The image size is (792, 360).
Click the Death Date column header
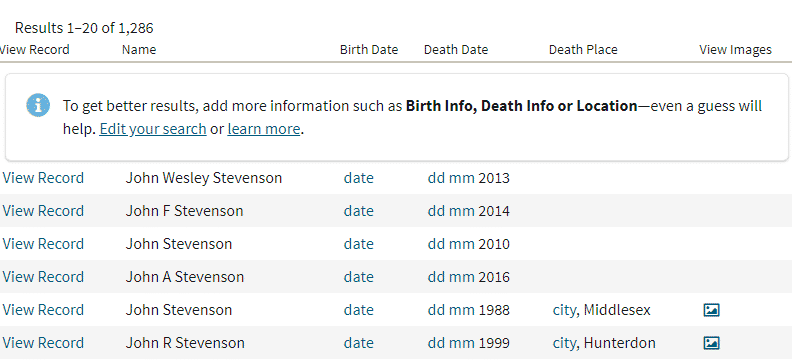click(x=456, y=49)
